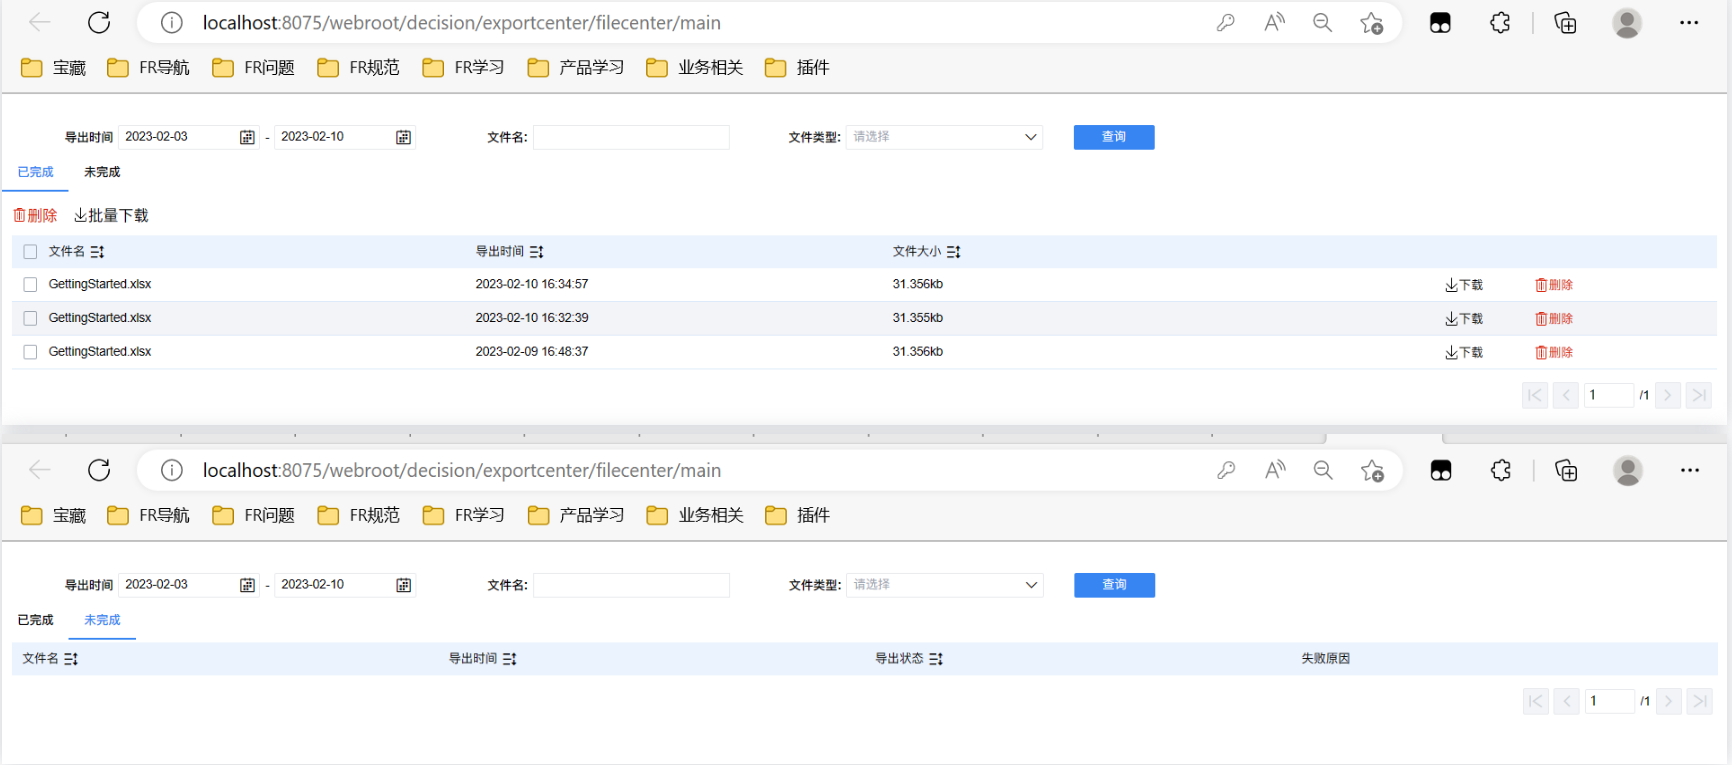Open start date calendar picker in upper window

click(247, 137)
